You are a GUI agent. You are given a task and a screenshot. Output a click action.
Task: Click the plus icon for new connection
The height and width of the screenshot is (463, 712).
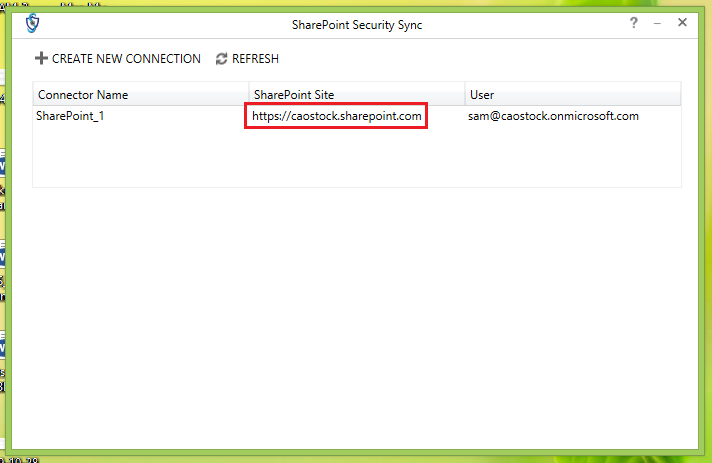pyautogui.click(x=41, y=58)
